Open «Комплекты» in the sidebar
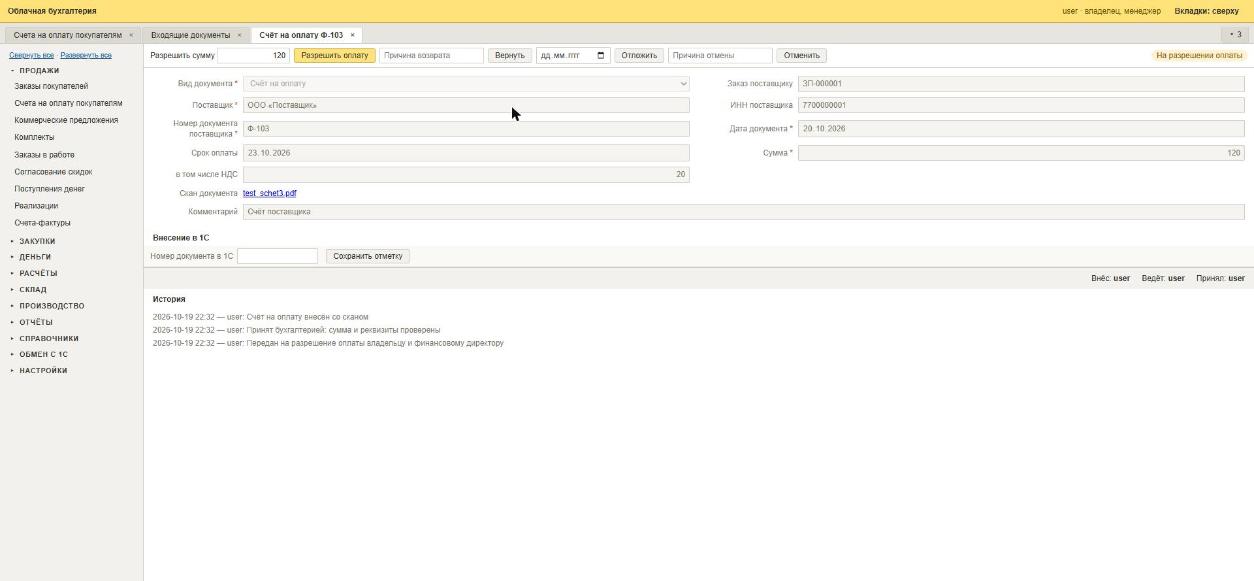The height and width of the screenshot is (581, 1254). point(34,137)
